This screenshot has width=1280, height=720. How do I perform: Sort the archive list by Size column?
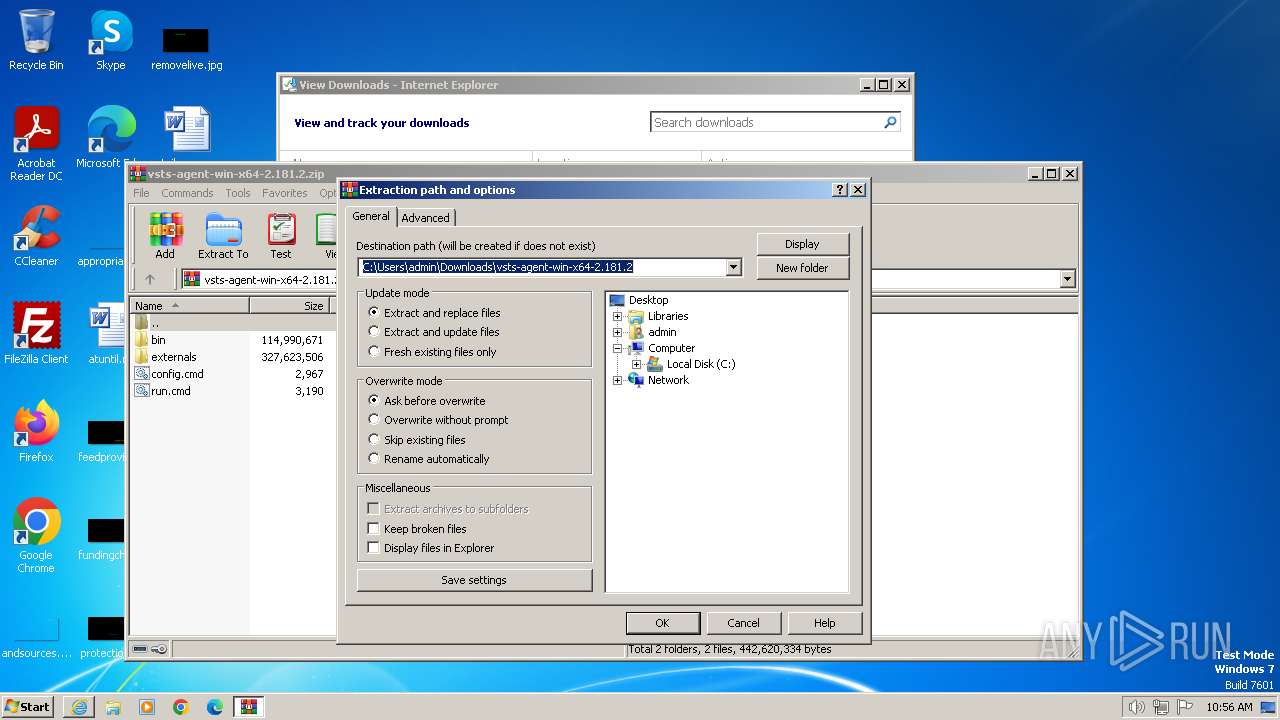click(290, 306)
